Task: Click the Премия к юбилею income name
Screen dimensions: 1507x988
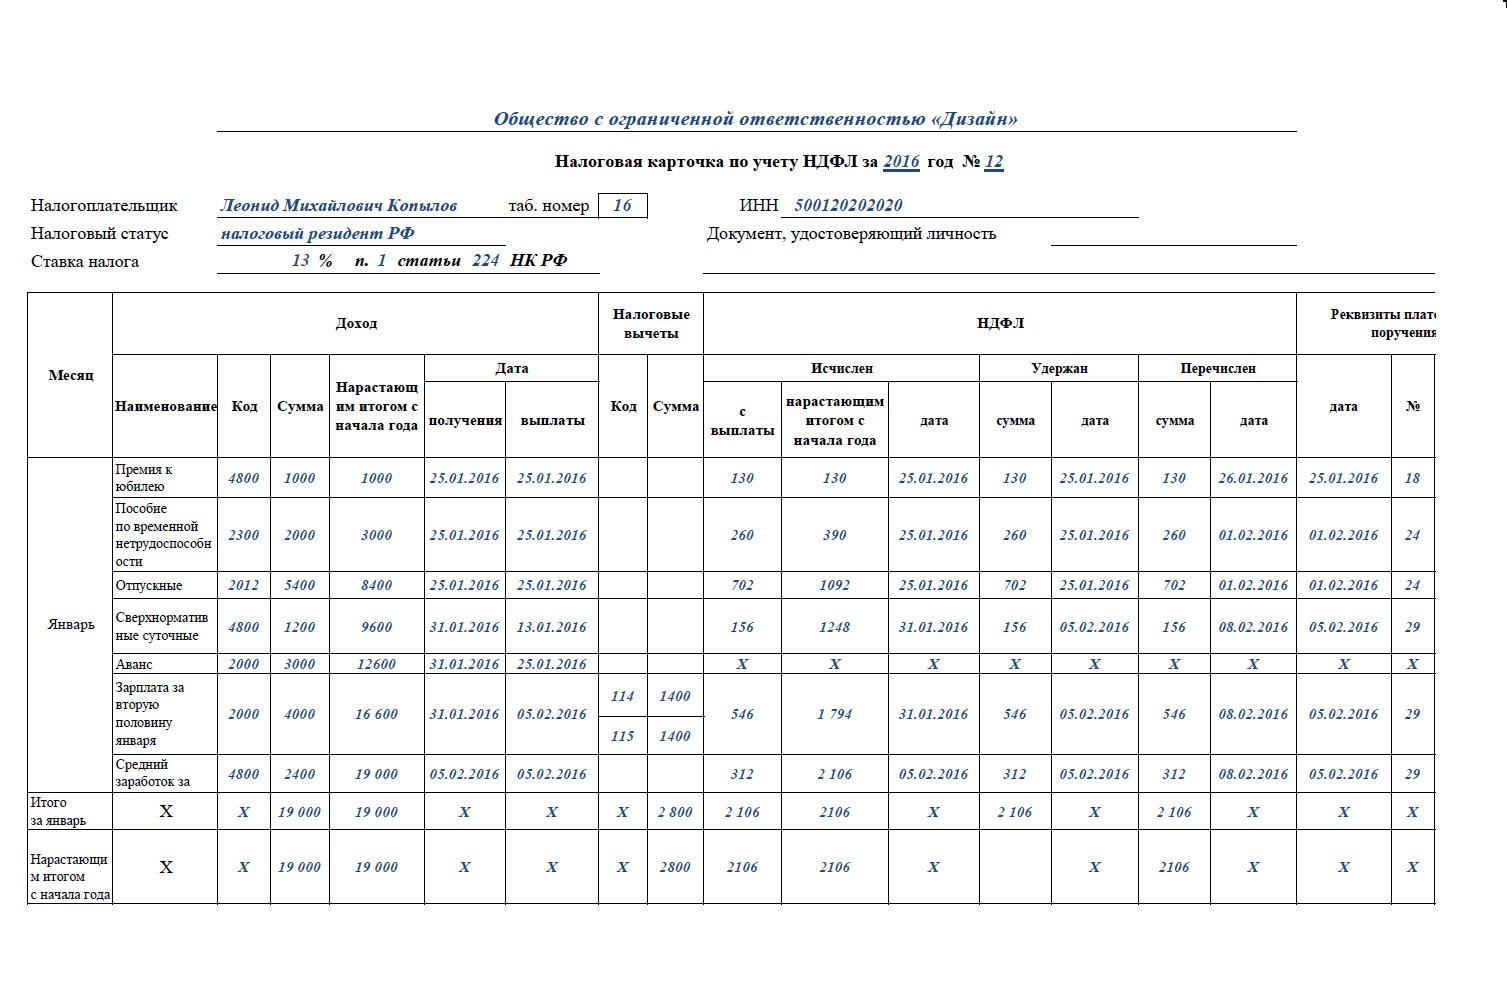Action: click(144, 477)
